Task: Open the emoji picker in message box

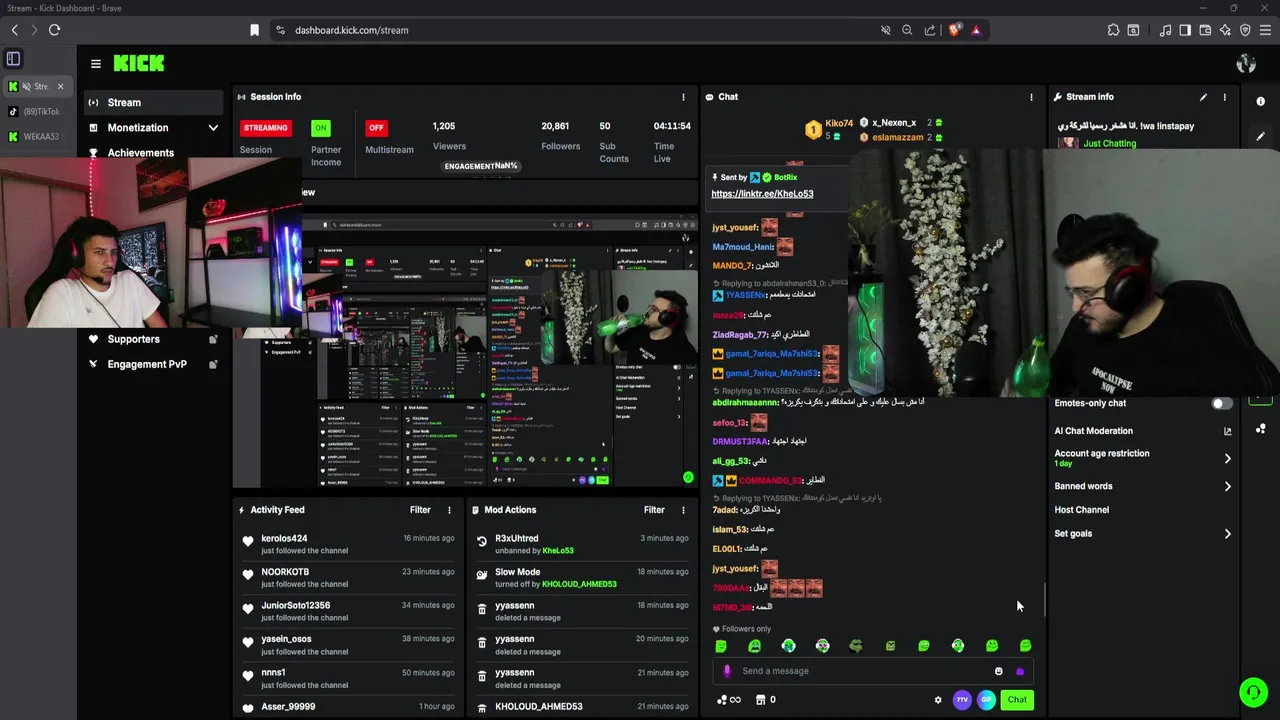Action: coord(998,671)
